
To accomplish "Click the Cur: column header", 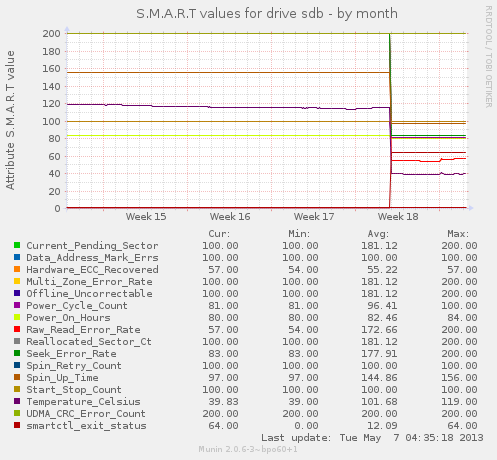I will click(219, 234).
